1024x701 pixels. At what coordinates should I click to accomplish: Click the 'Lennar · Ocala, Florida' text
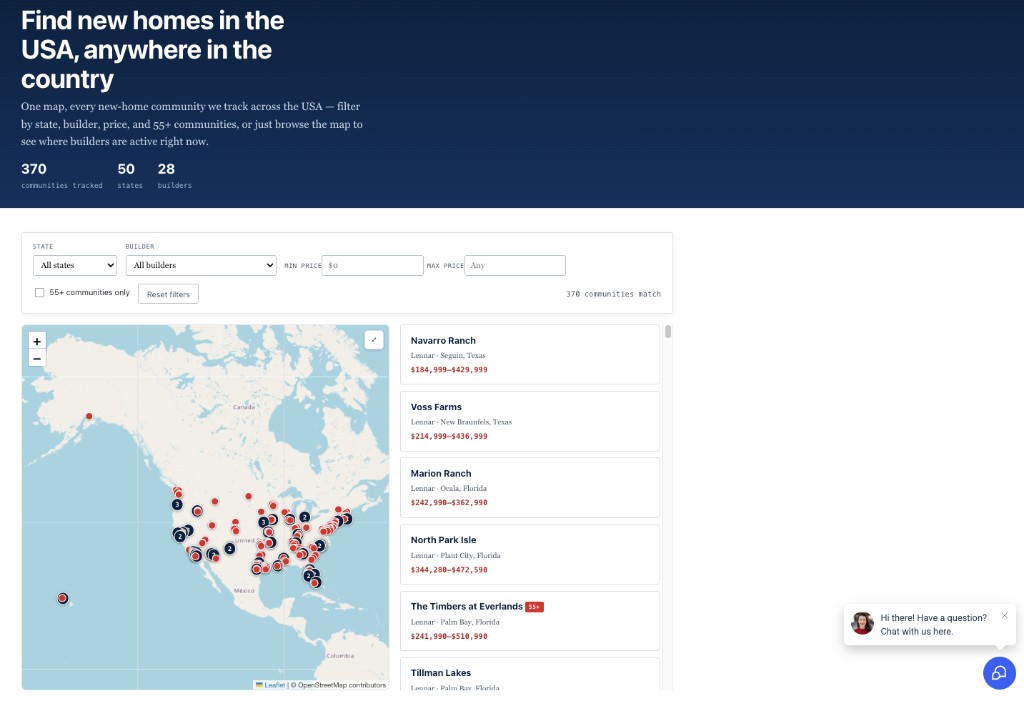(449, 489)
